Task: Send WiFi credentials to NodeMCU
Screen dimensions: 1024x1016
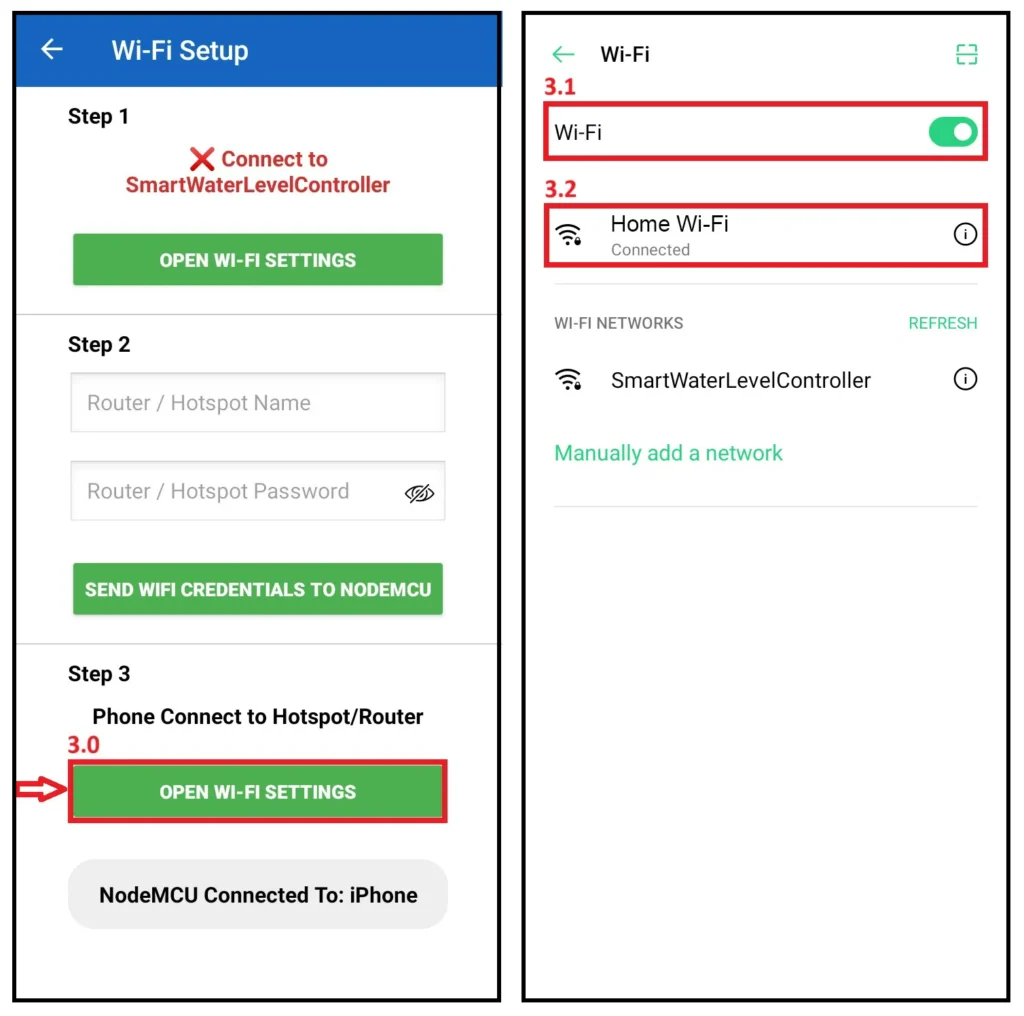Action: (257, 589)
